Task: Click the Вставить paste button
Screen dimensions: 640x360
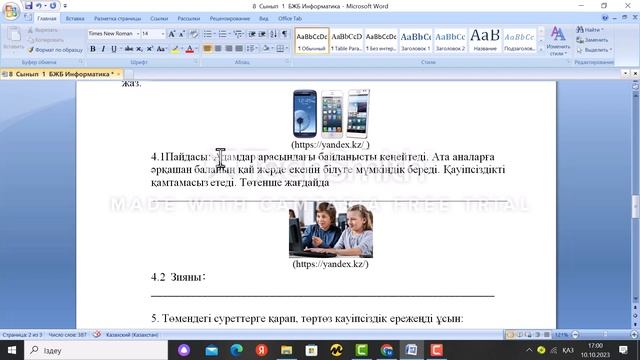Action: pyautogui.click(x=13, y=39)
